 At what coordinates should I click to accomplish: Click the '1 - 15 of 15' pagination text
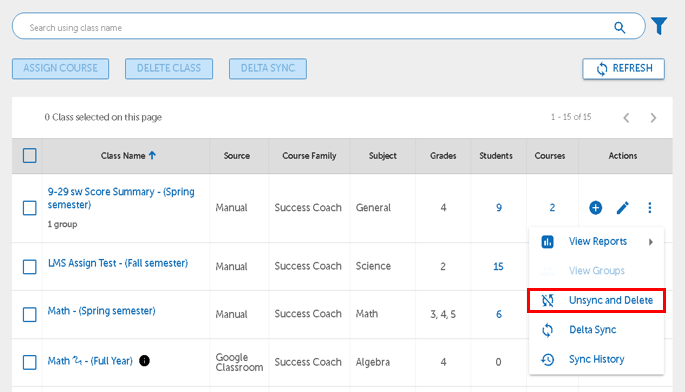571,117
